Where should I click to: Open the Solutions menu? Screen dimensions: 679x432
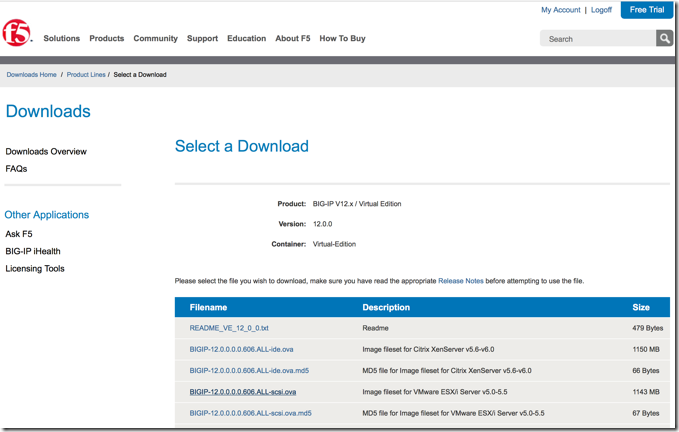[x=61, y=39]
